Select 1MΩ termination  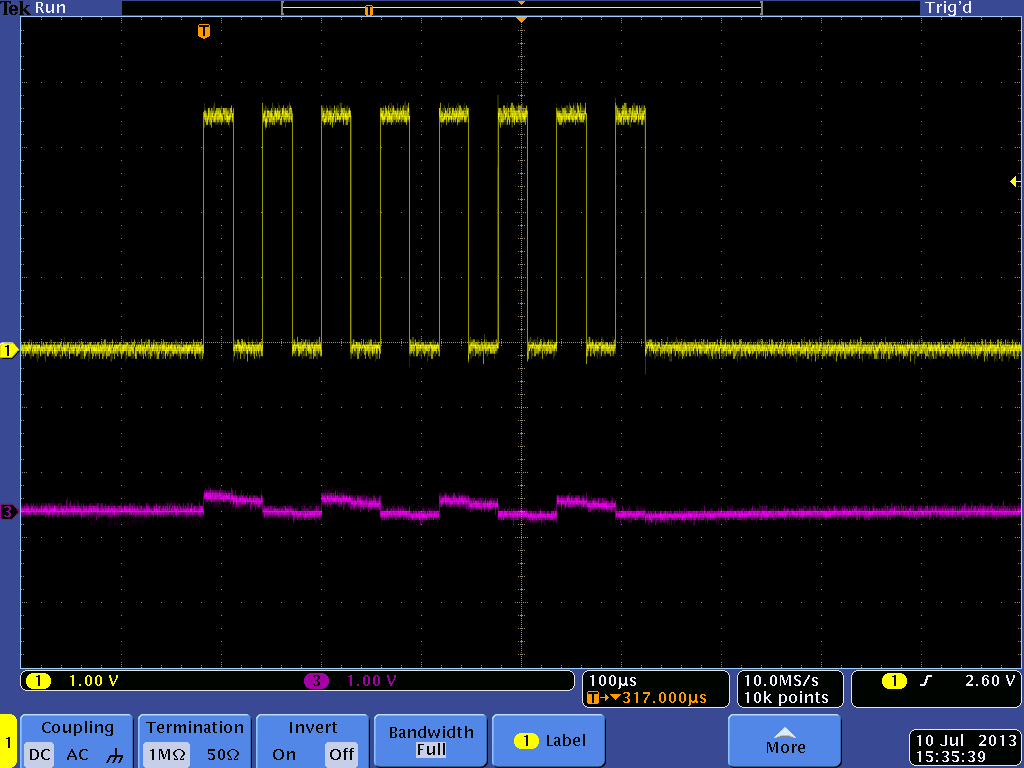(x=166, y=755)
